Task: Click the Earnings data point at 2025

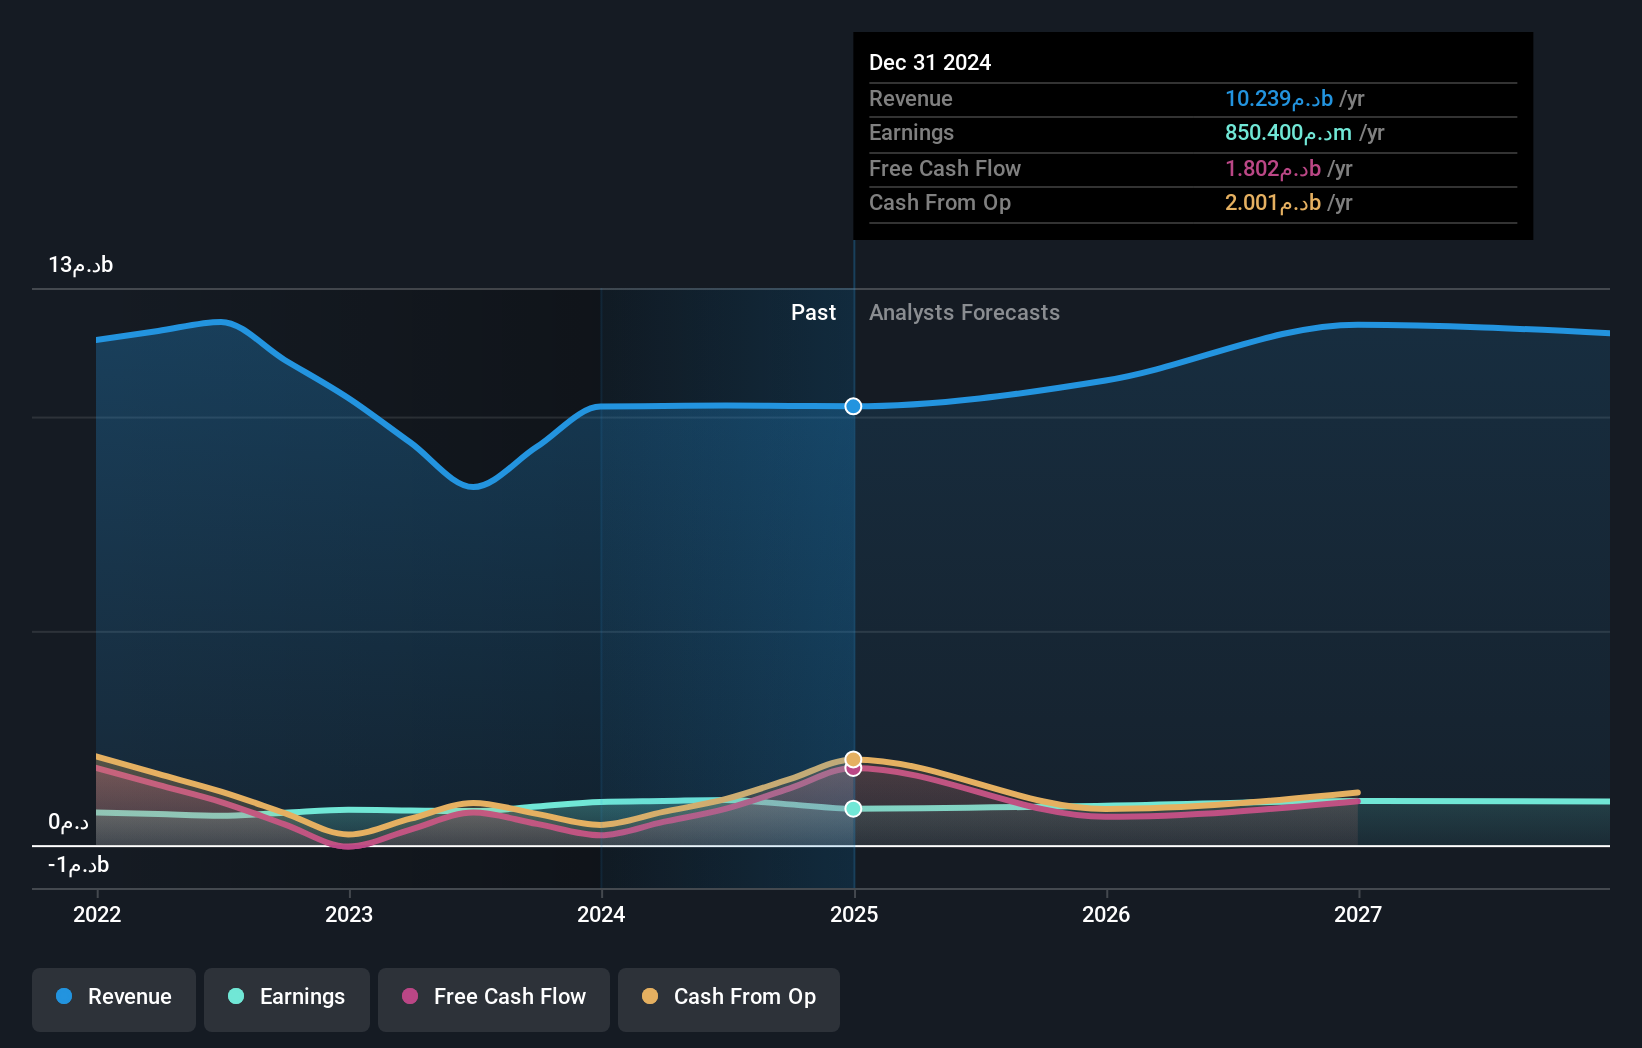Action: tap(853, 808)
